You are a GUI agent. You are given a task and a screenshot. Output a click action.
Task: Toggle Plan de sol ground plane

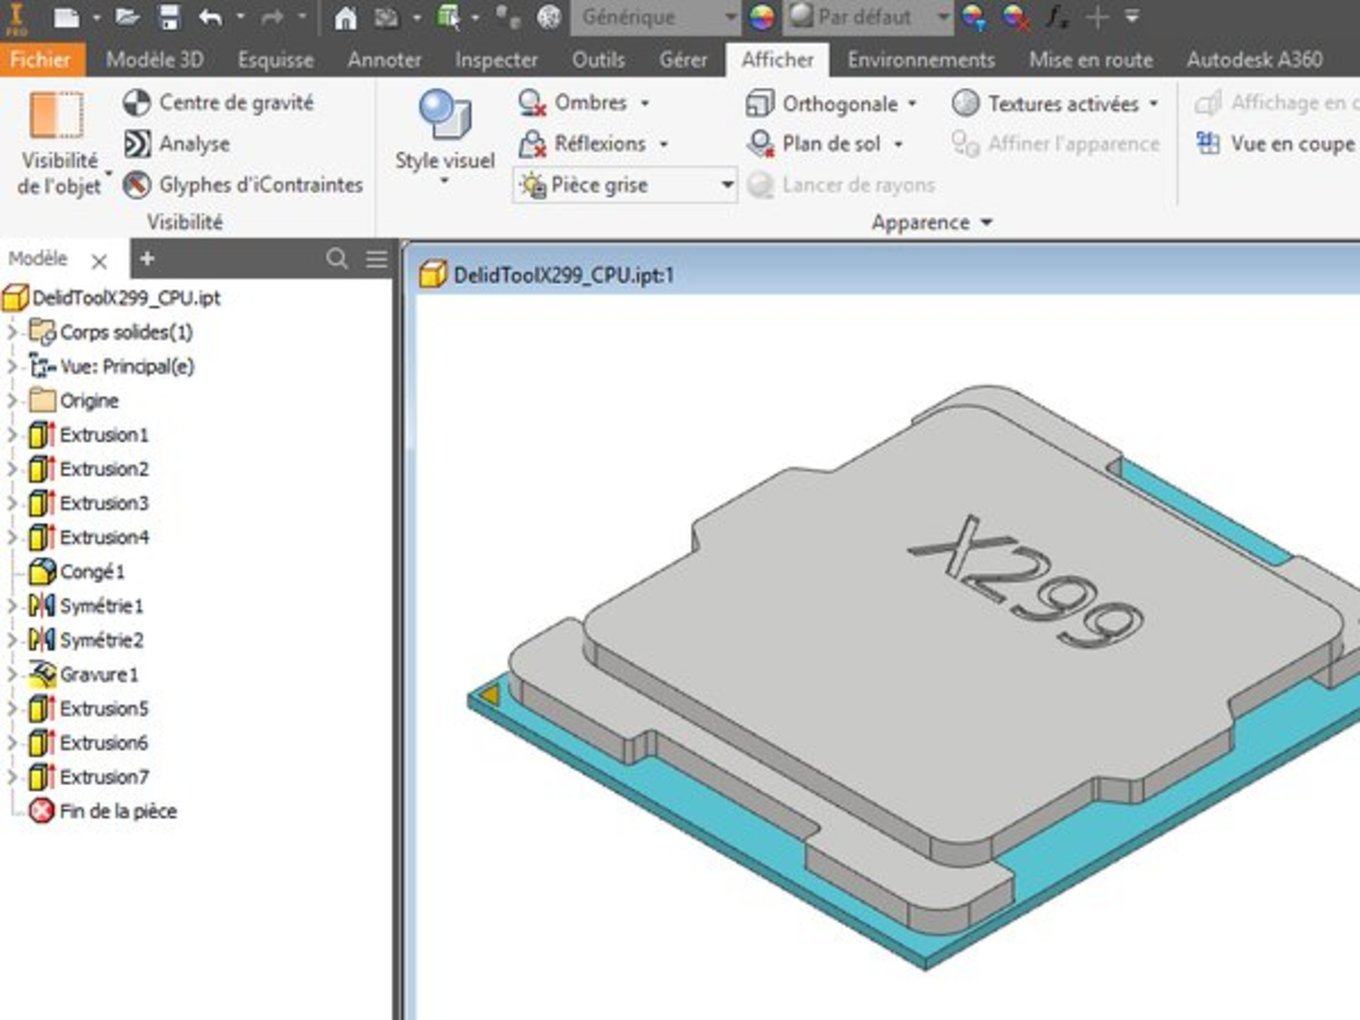(814, 144)
